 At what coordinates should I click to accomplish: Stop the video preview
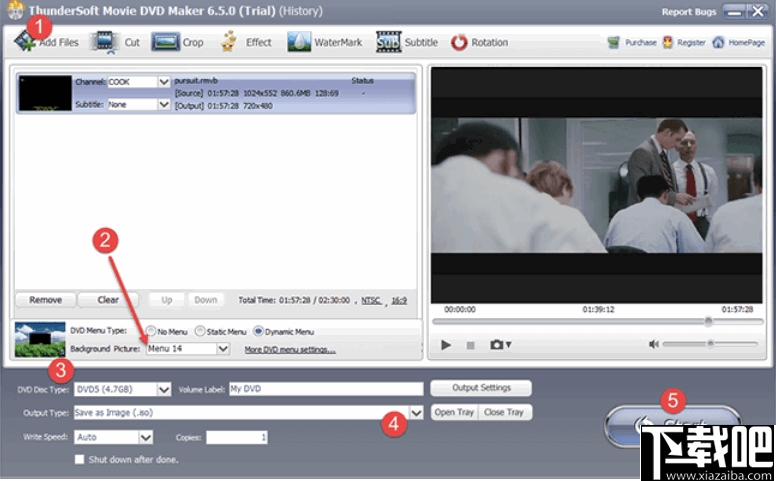click(470, 345)
